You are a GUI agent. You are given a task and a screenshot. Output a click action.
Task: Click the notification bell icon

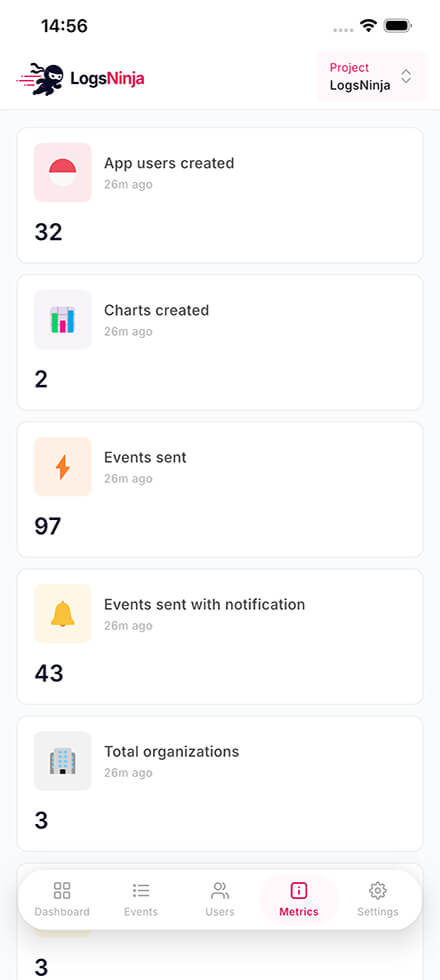62,614
